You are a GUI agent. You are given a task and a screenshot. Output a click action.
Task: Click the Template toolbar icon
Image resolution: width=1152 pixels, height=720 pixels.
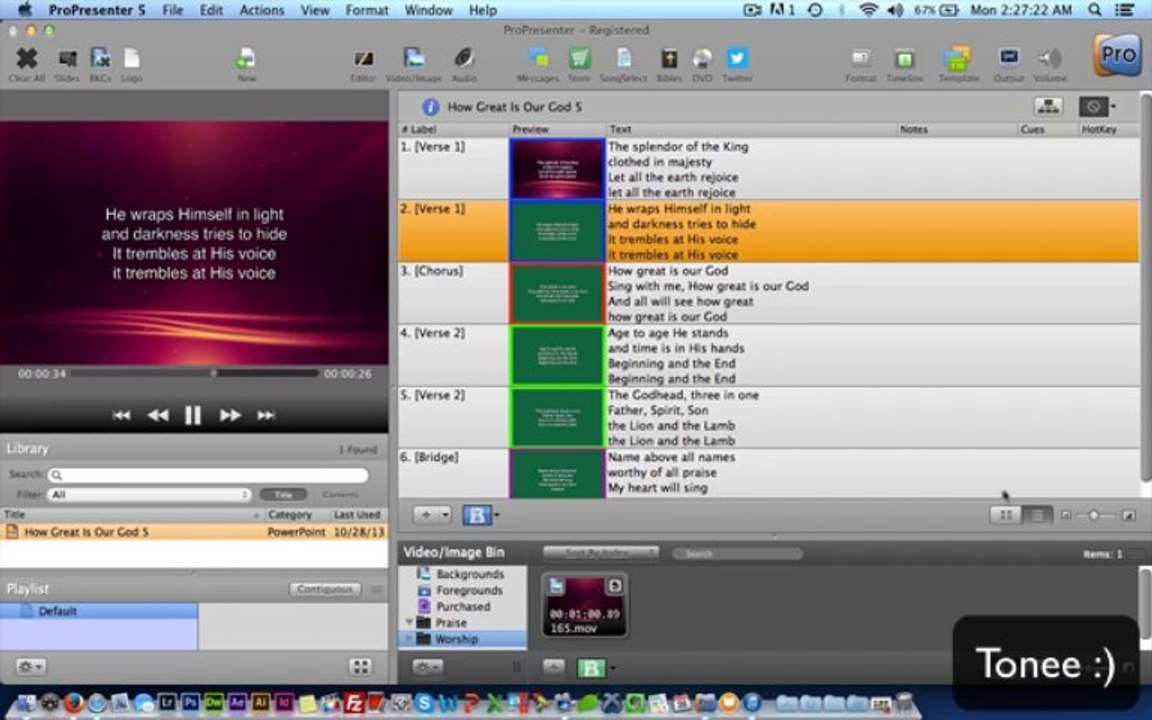(958, 64)
